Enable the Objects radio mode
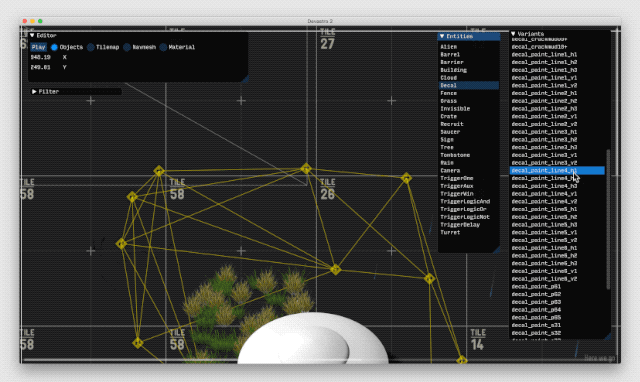 click(x=54, y=47)
